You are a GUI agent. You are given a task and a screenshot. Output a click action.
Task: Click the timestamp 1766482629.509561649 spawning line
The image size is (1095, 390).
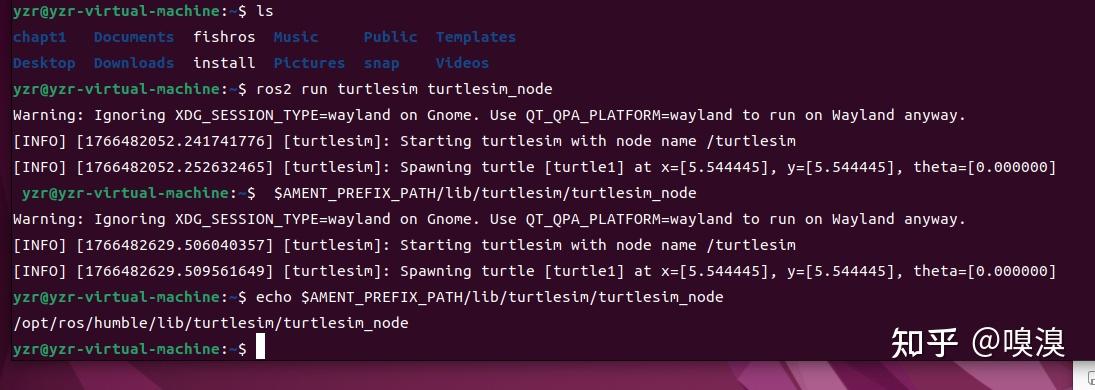point(534,271)
